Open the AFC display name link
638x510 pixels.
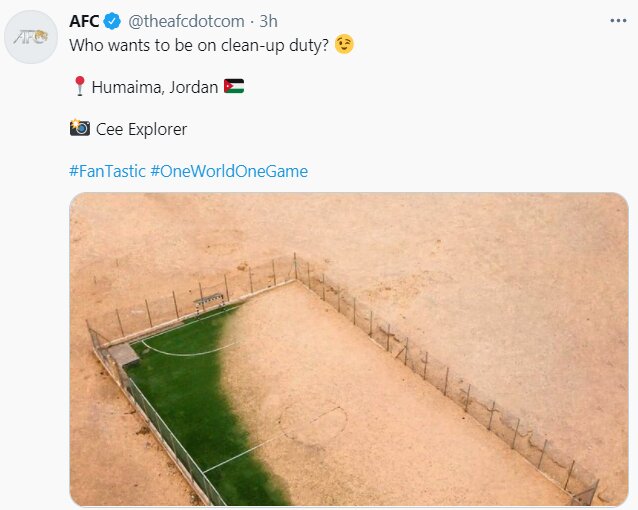tap(83, 21)
